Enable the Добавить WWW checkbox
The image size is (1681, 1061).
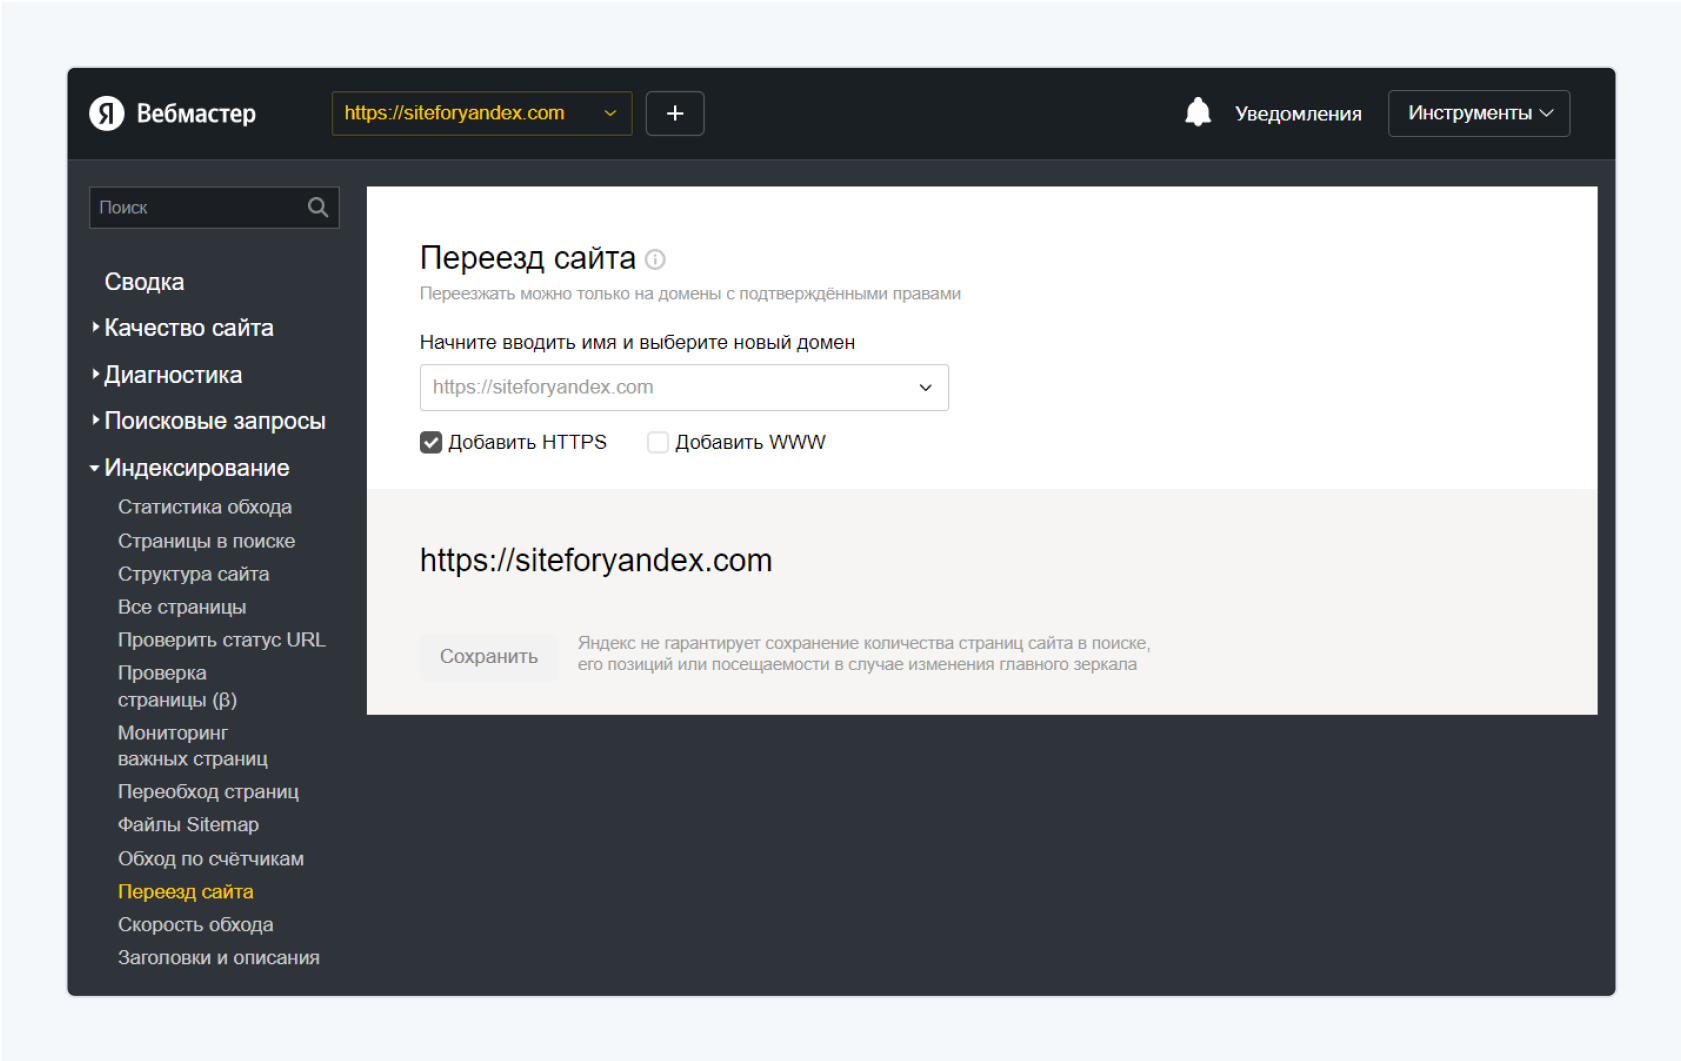pyautogui.click(x=658, y=442)
